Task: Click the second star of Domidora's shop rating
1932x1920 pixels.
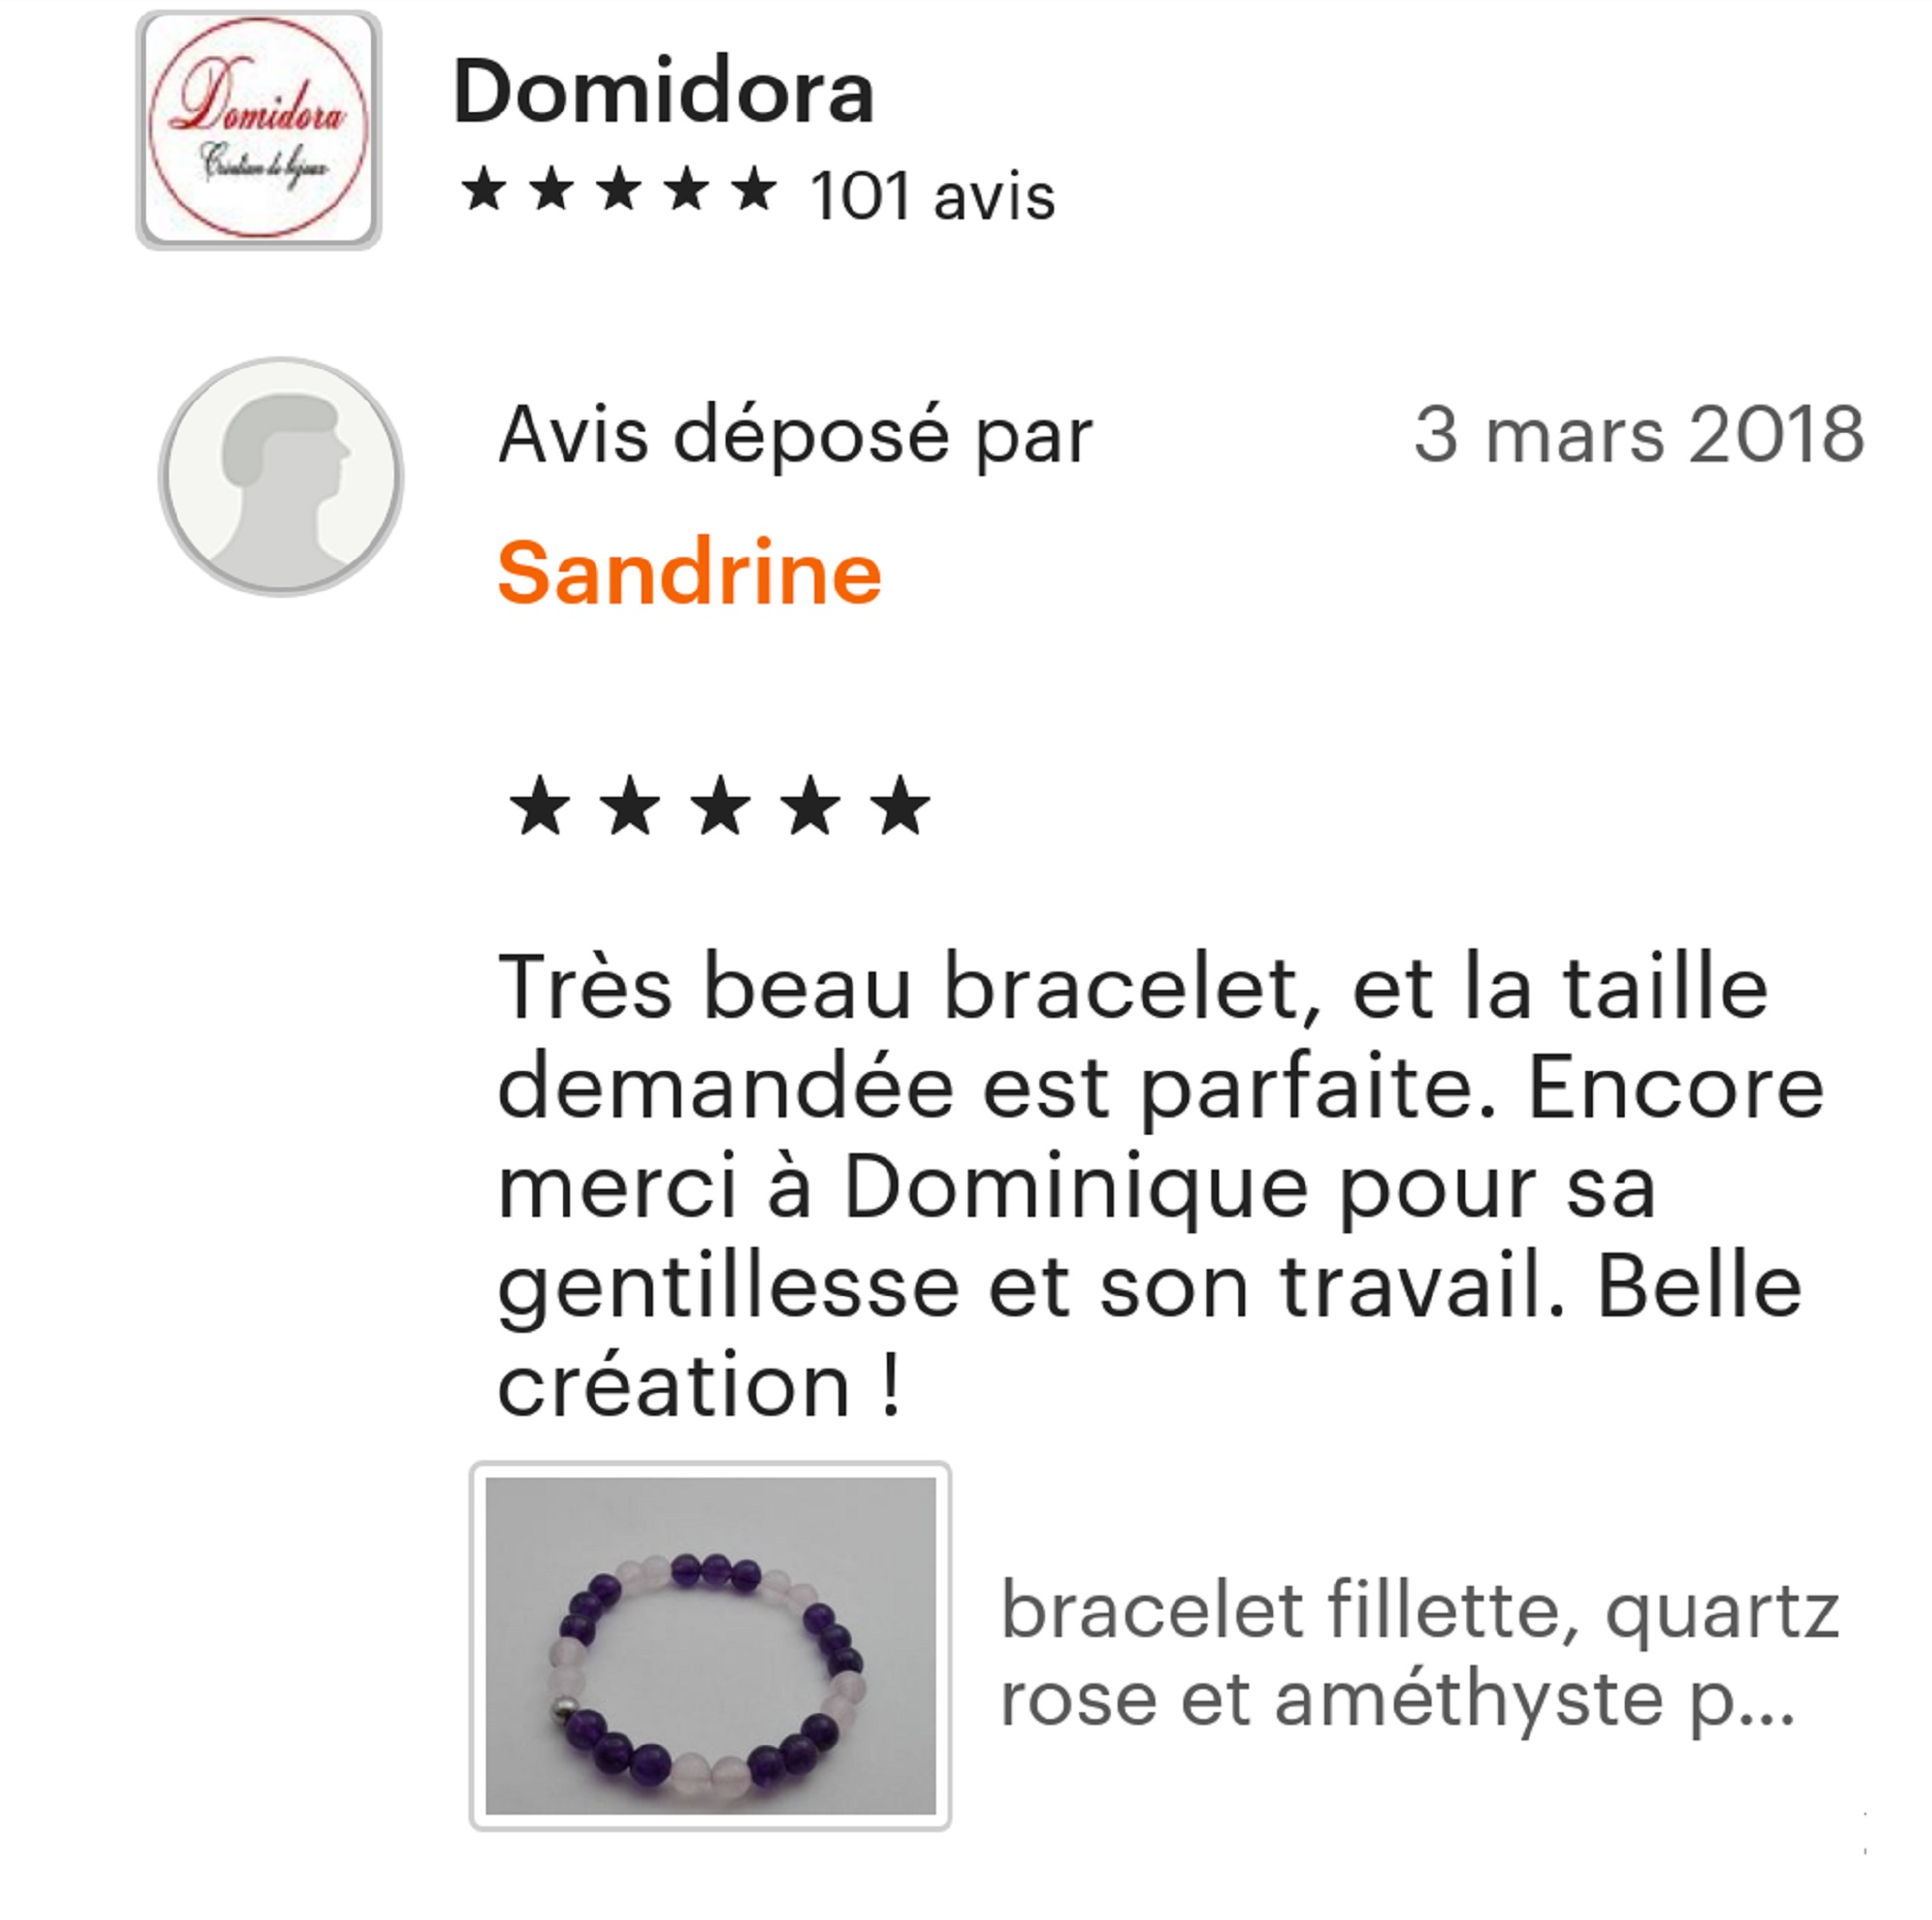Action: [551, 190]
